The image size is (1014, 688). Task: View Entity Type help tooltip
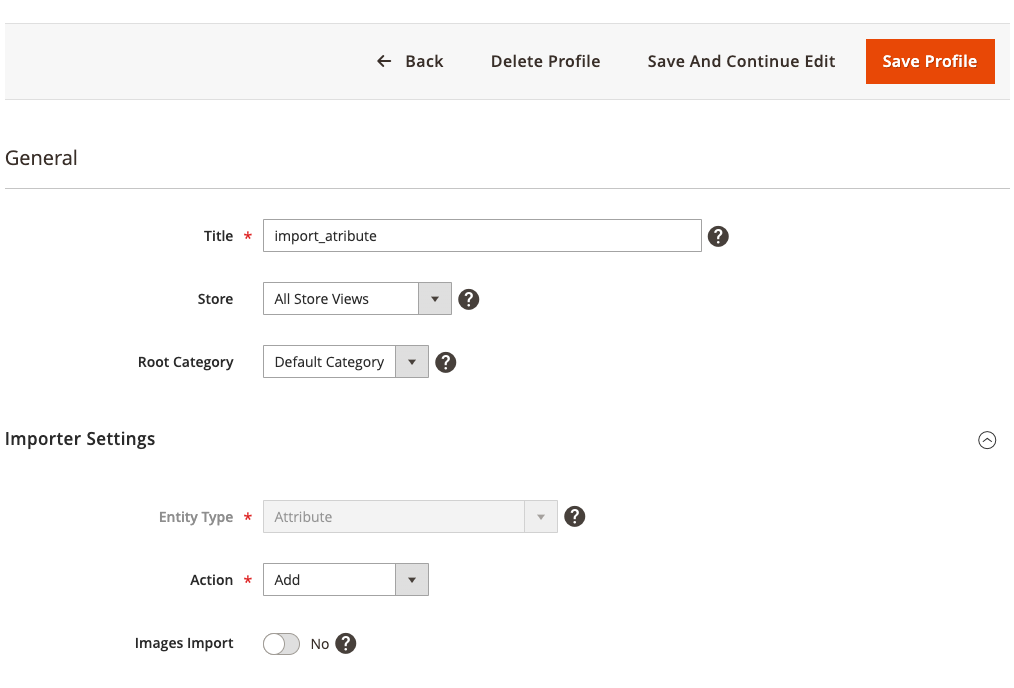pos(574,516)
